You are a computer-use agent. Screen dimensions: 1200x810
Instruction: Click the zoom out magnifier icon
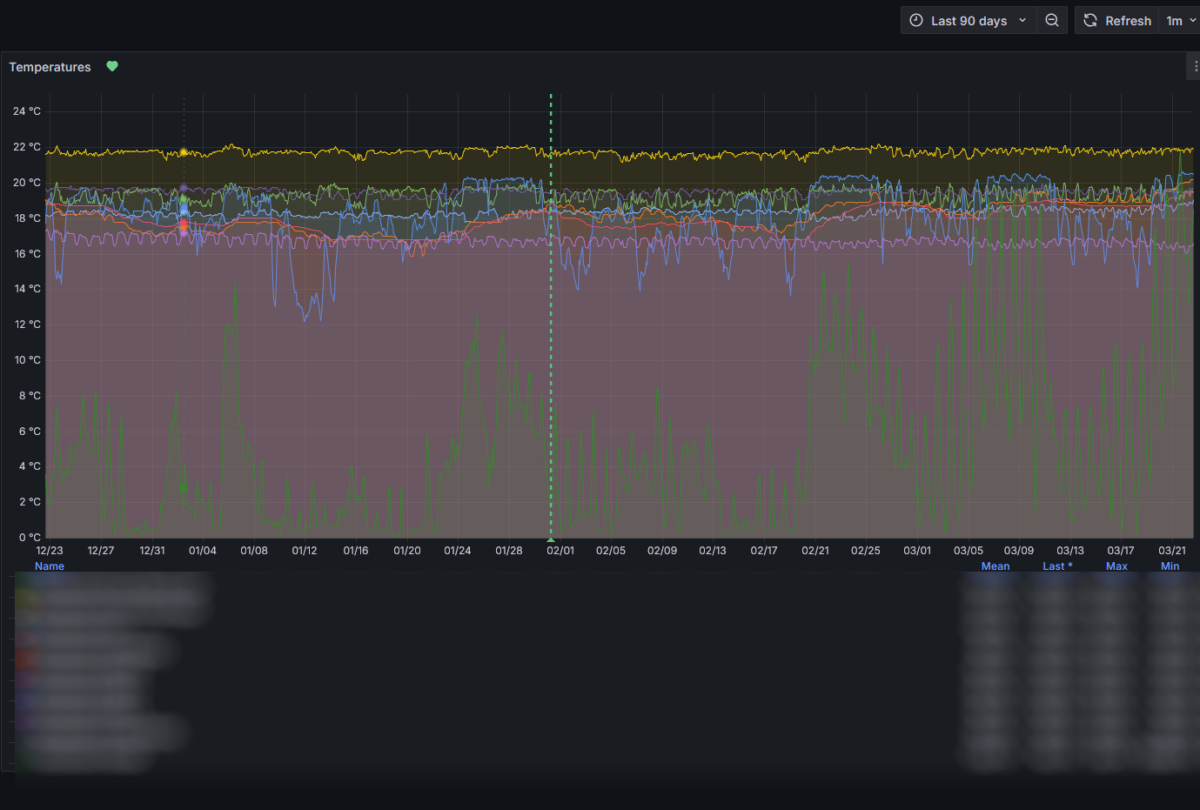[x=1051, y=21]
